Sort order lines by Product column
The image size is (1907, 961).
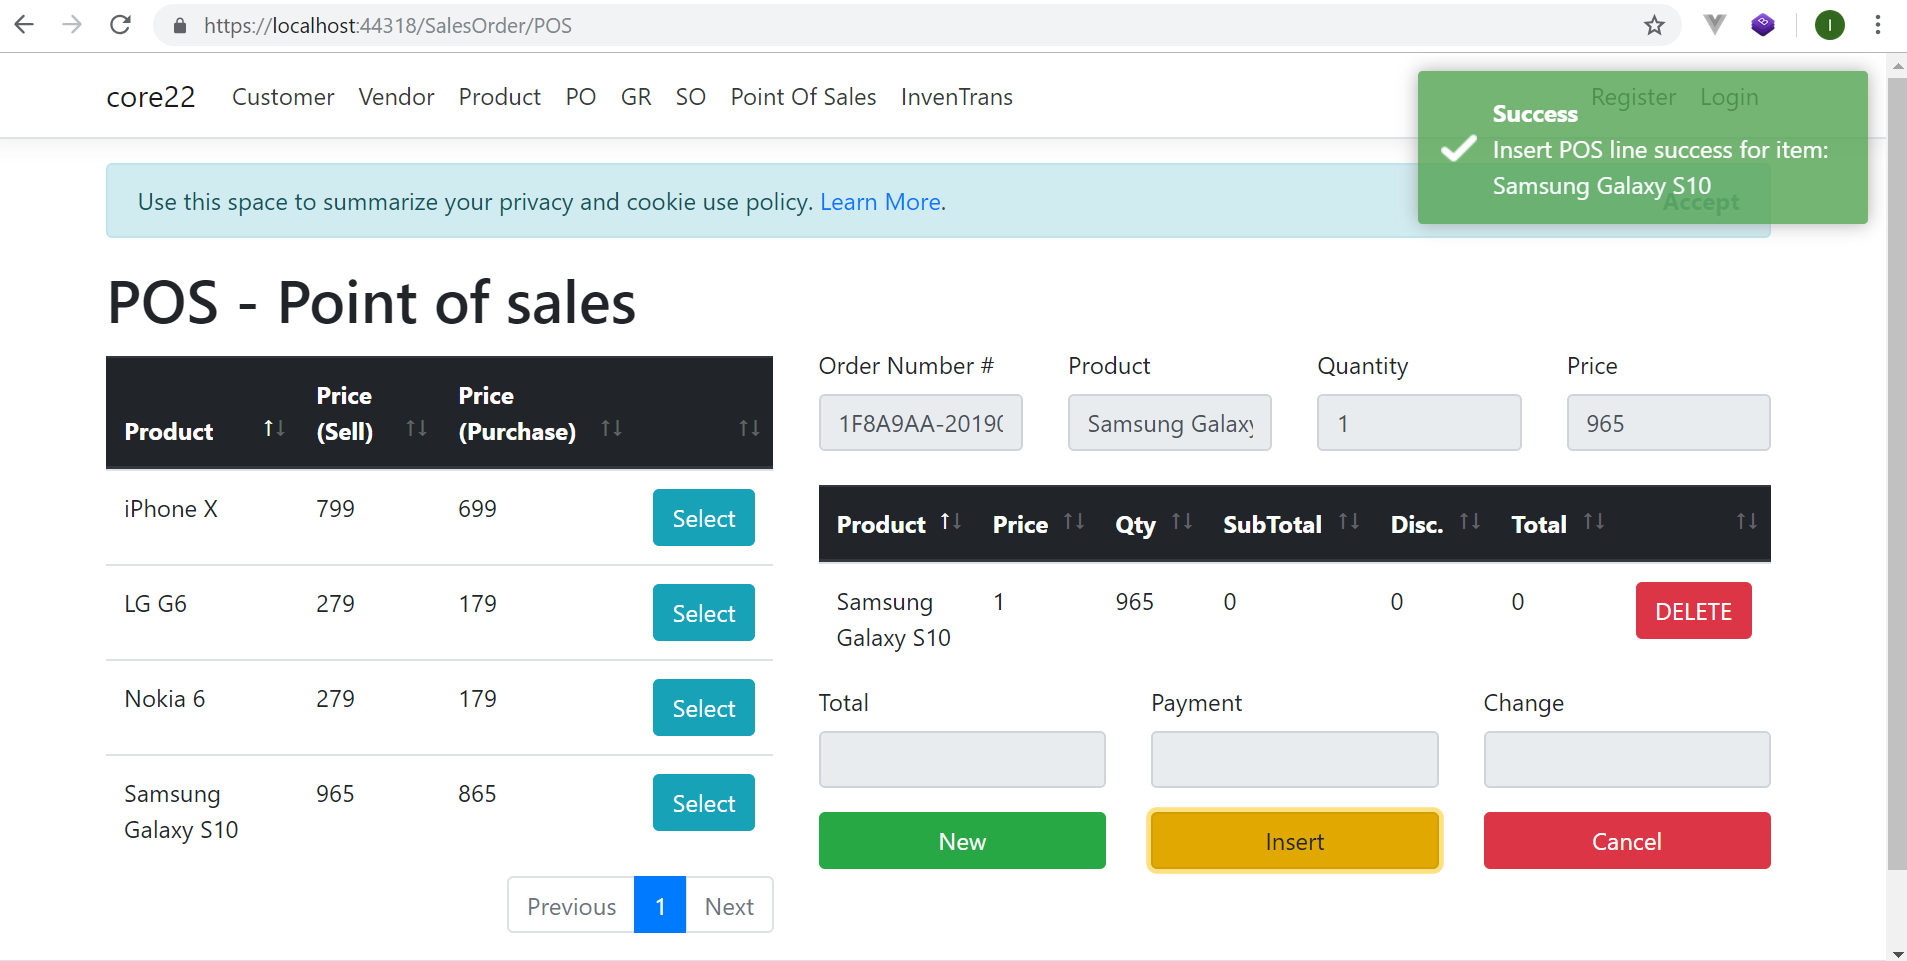click(897, 524)
